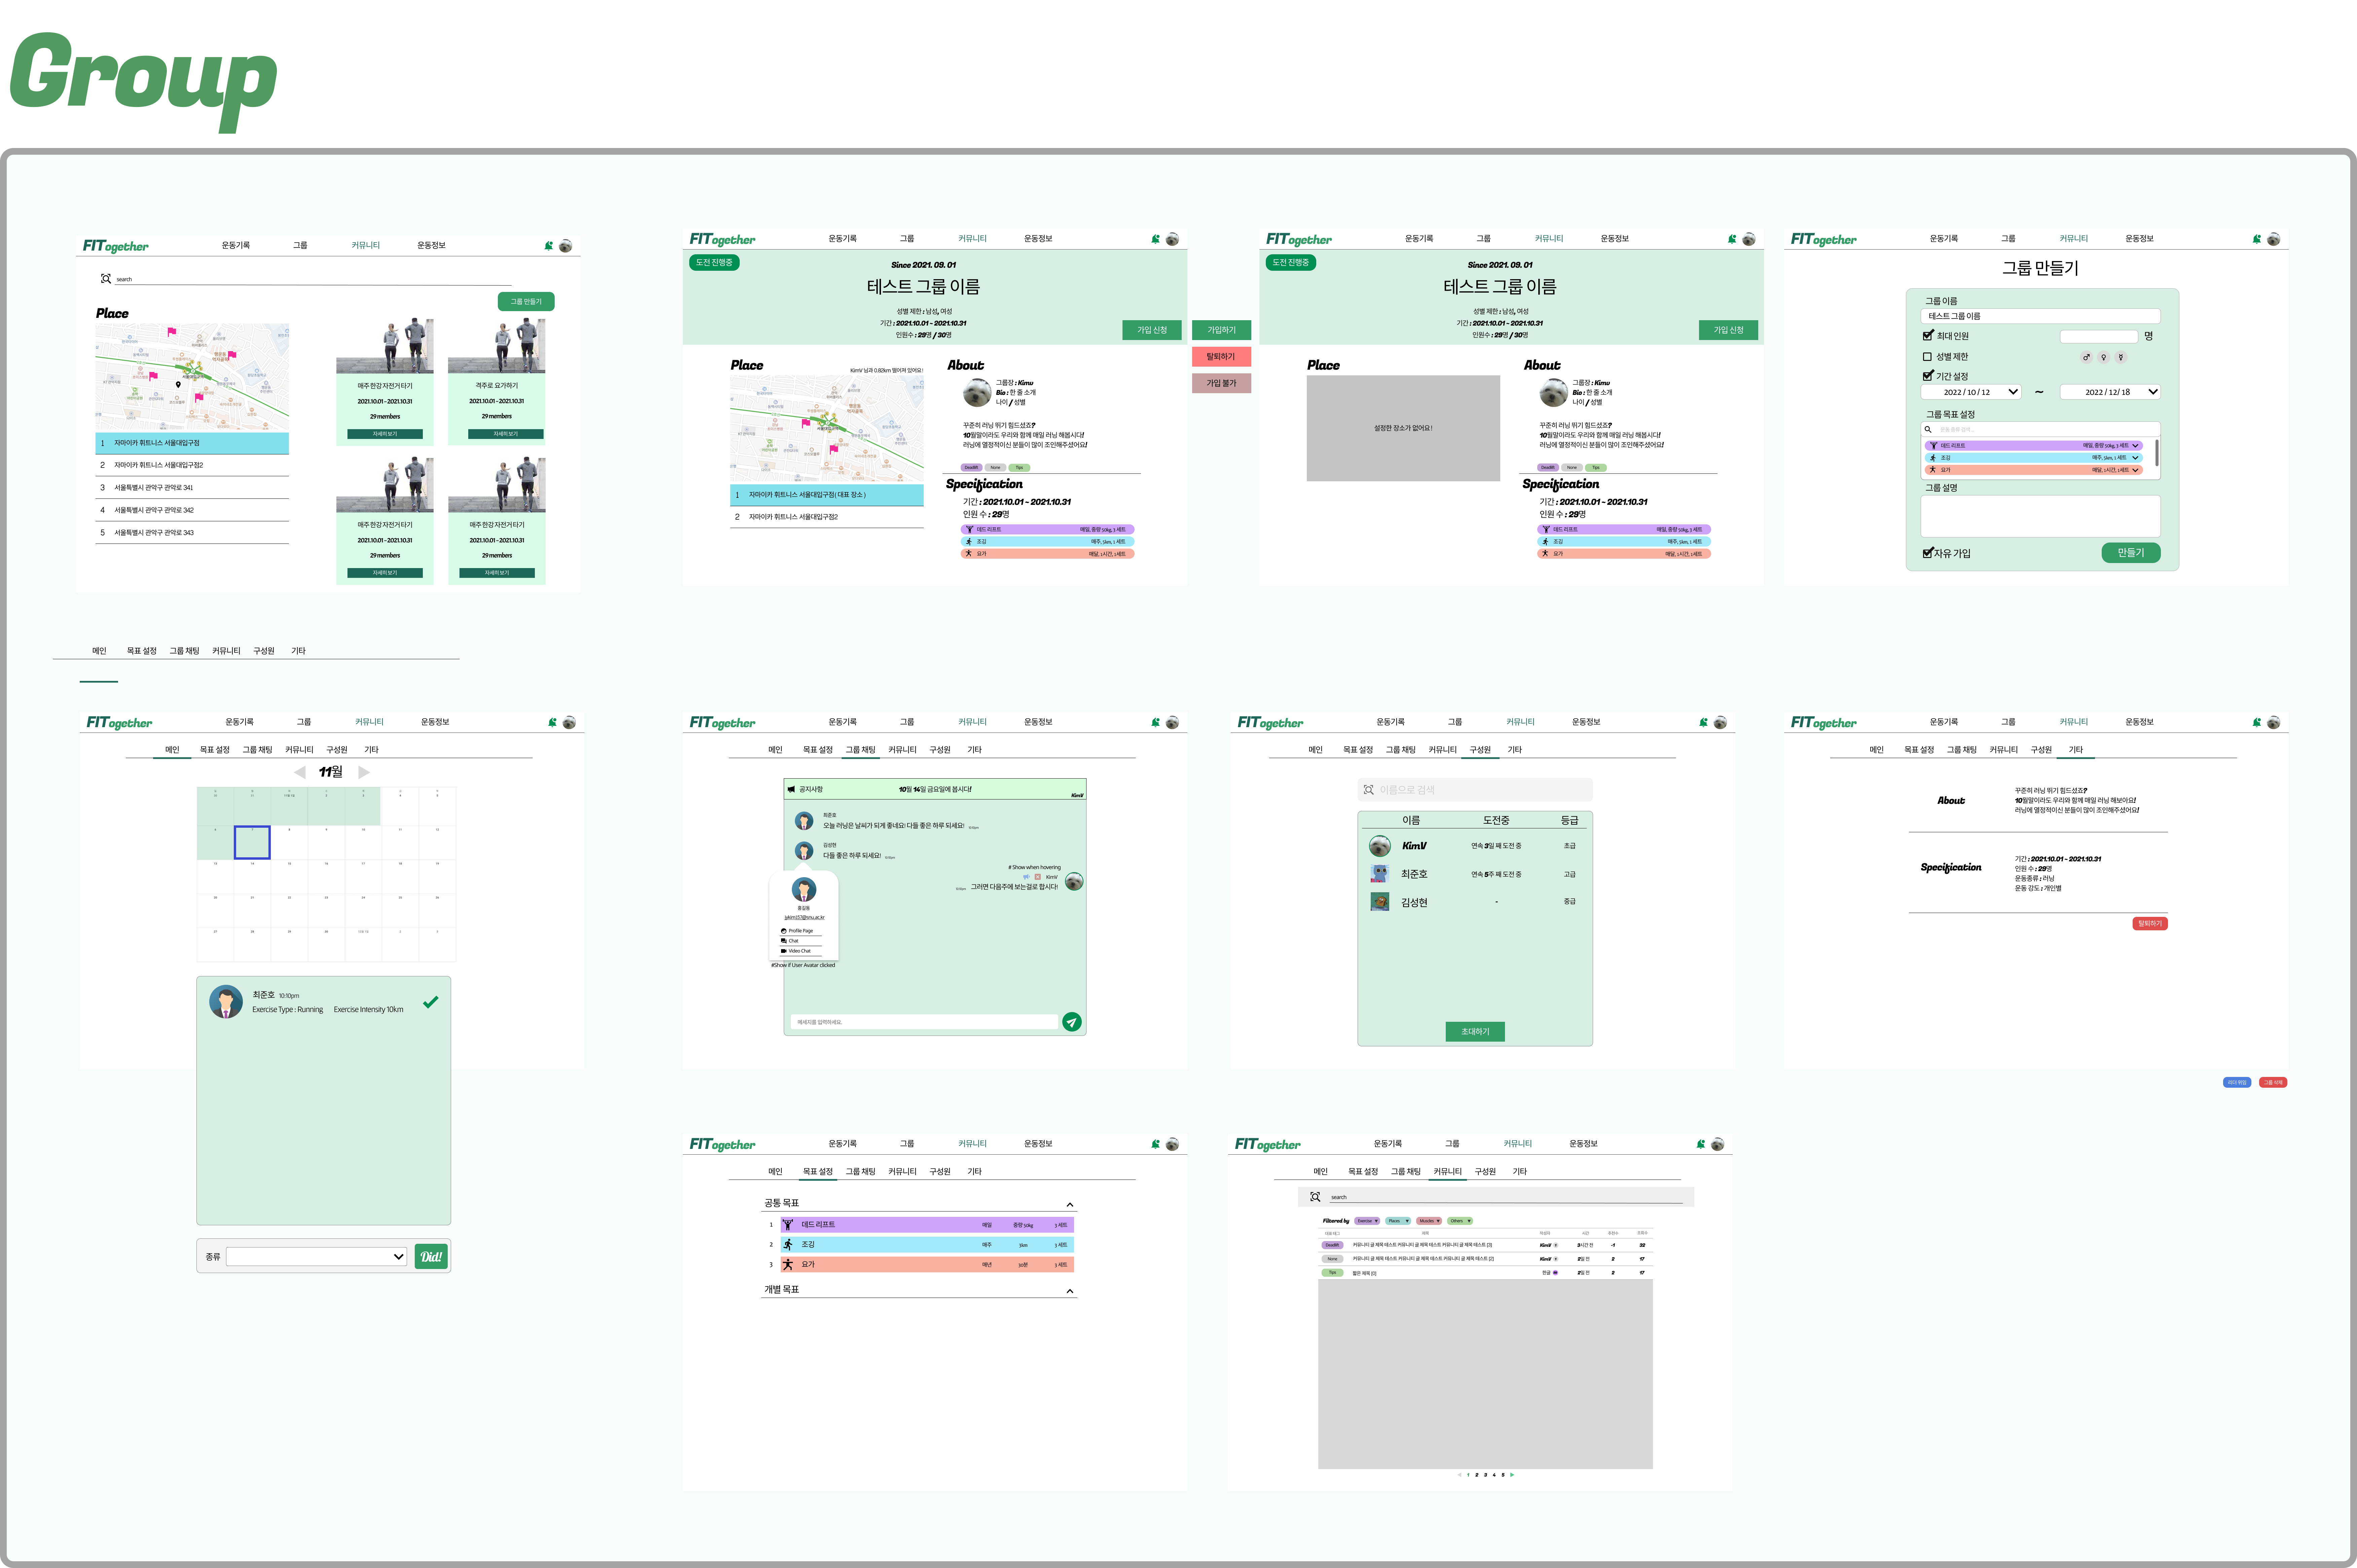This screenshot has width=2357, height=1568.
Task: Go to previous month with the calendar left arrow
Action: click(300, 772)
